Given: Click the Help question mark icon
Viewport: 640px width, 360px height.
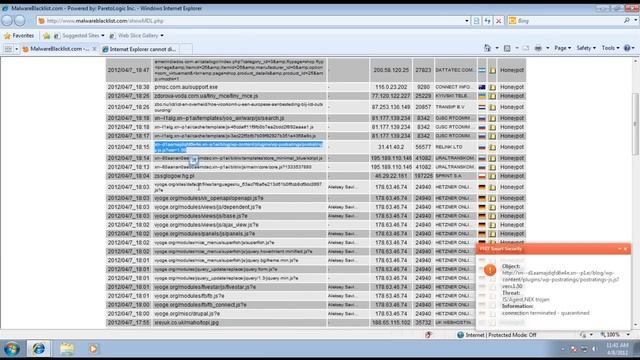Looking at the screenshot, I should tap(627, 48).
